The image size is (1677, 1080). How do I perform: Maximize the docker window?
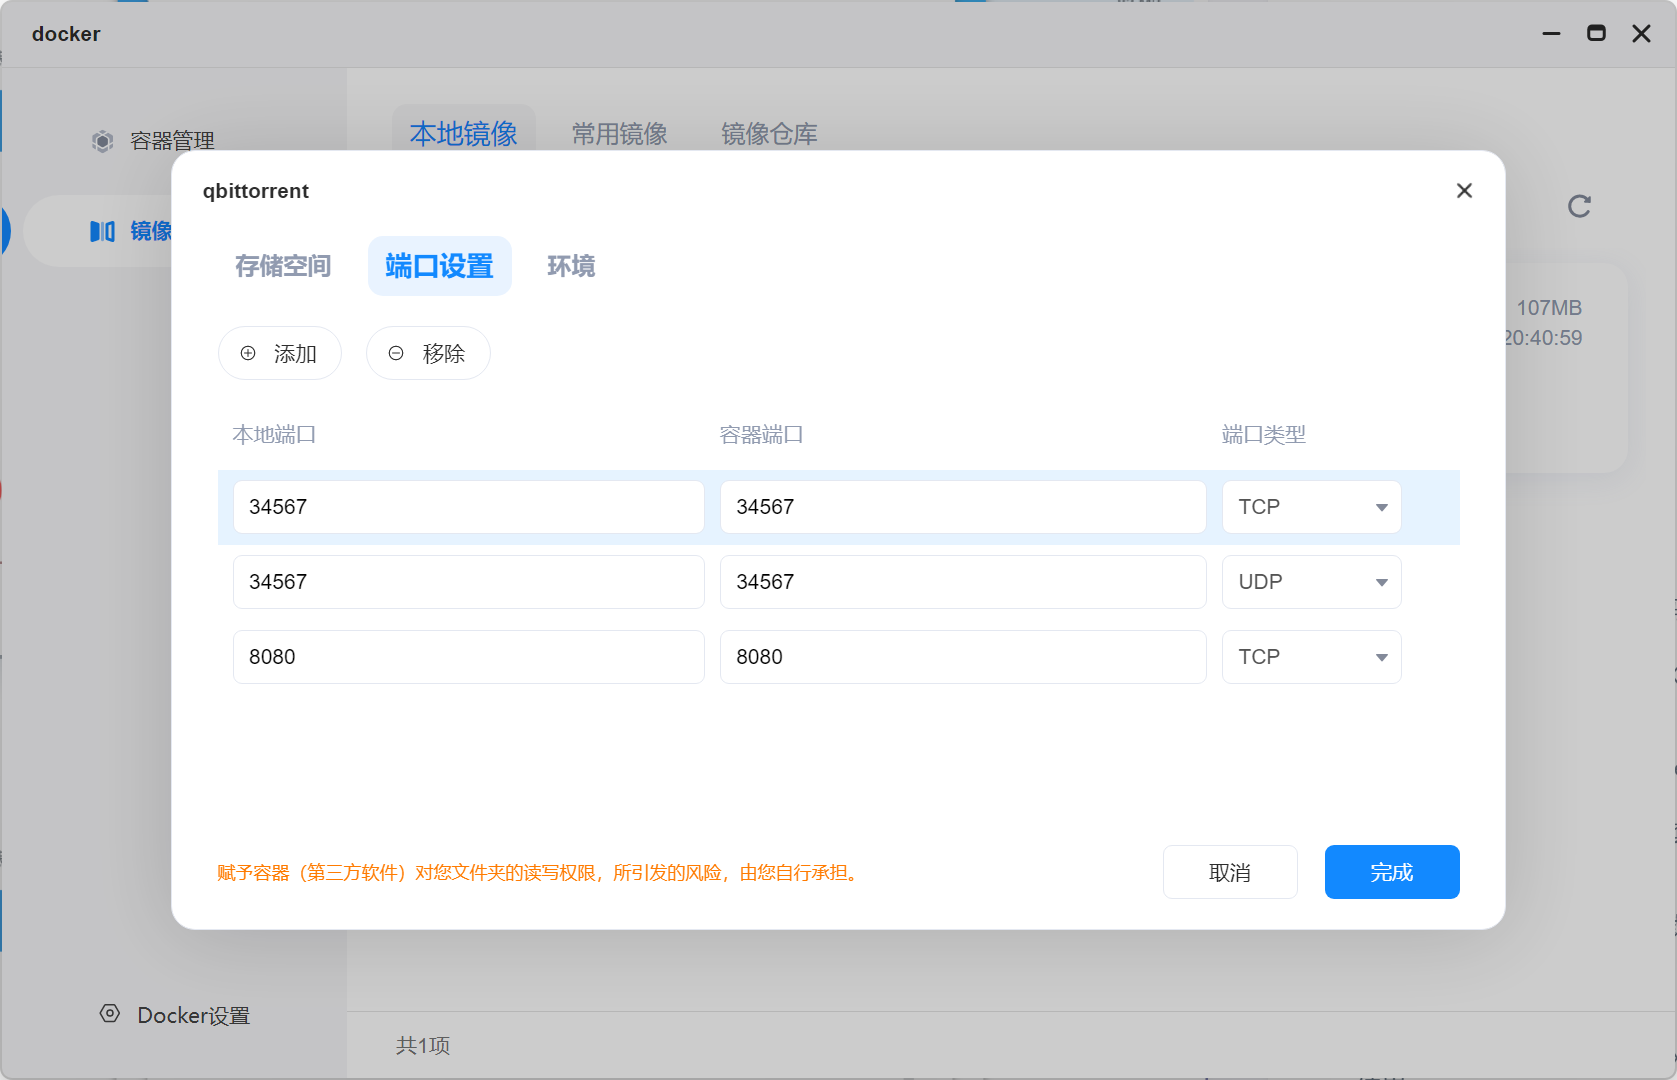click(x=1596, y=33)
